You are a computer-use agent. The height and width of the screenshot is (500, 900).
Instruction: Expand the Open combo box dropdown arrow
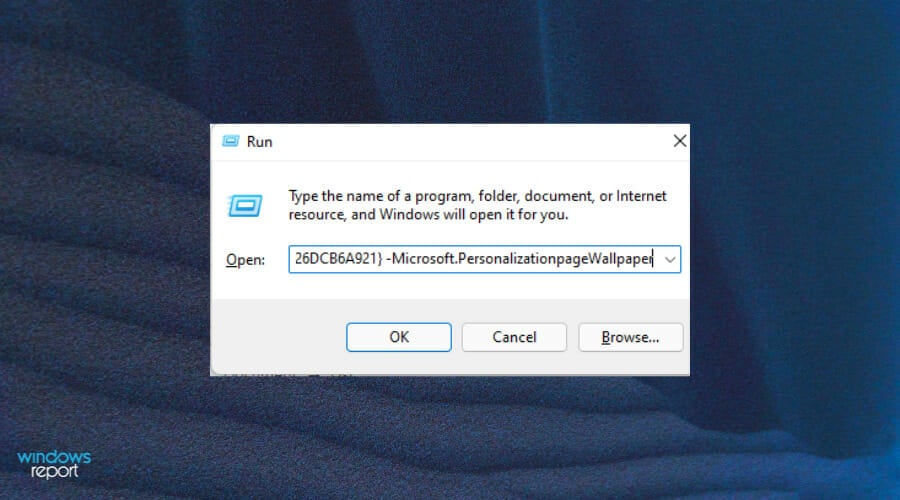[669, 259]
